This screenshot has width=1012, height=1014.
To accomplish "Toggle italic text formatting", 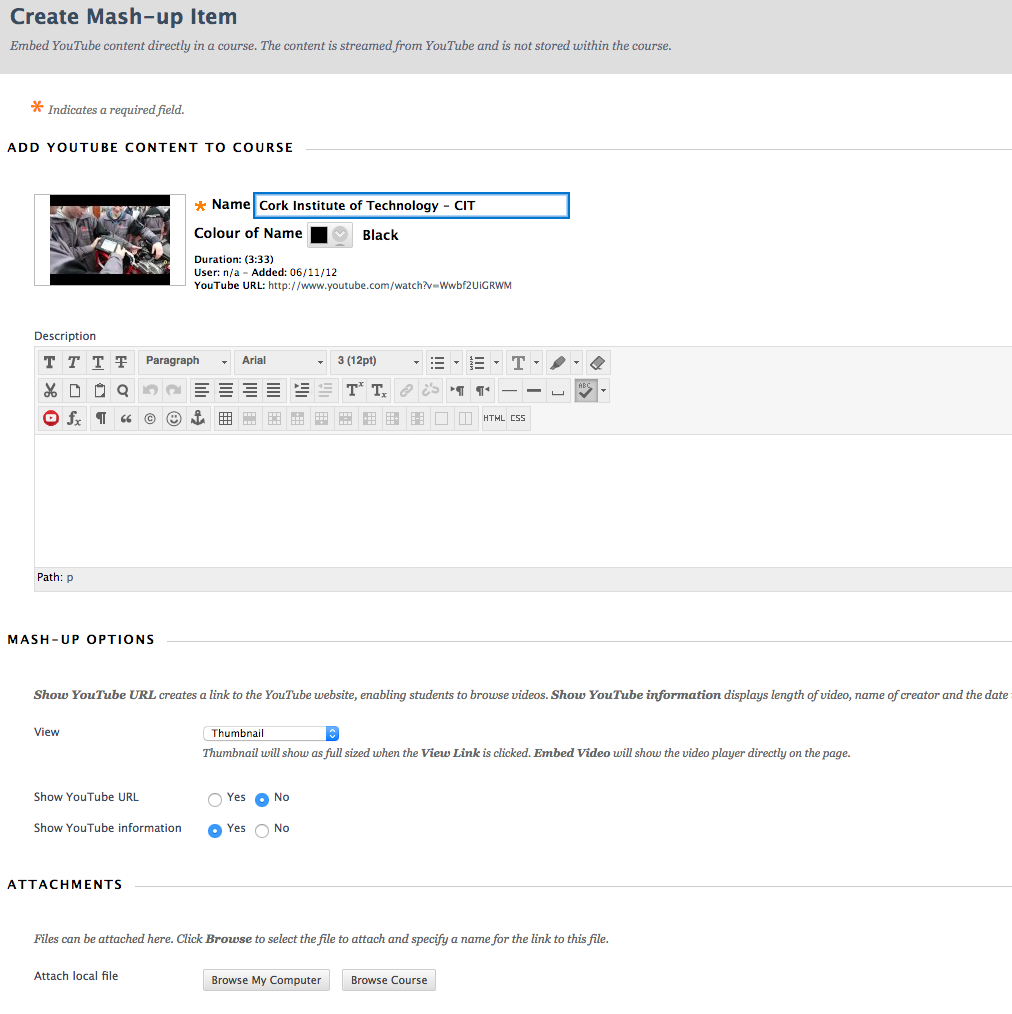I will 74,363.
